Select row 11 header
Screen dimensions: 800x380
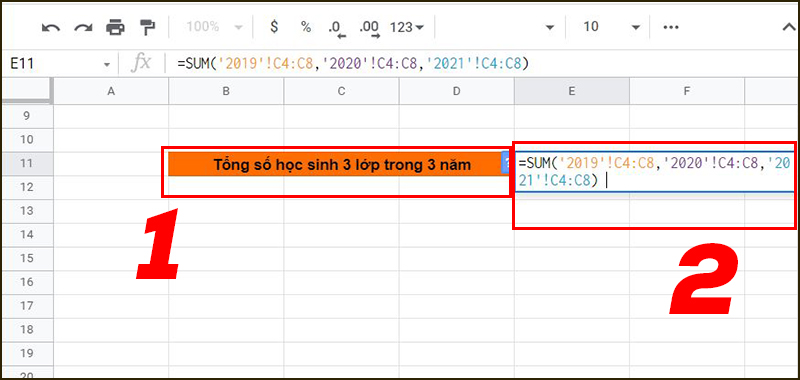pos(27,164)
